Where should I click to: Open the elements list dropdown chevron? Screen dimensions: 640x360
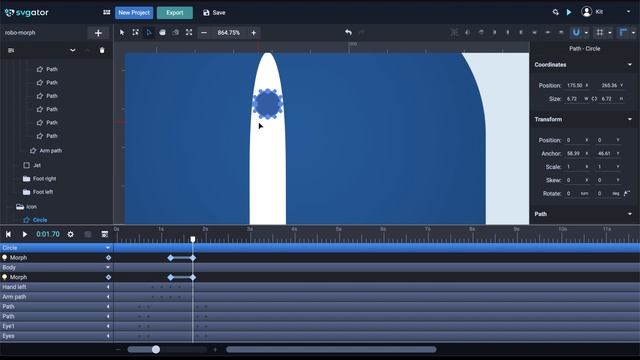73,50
